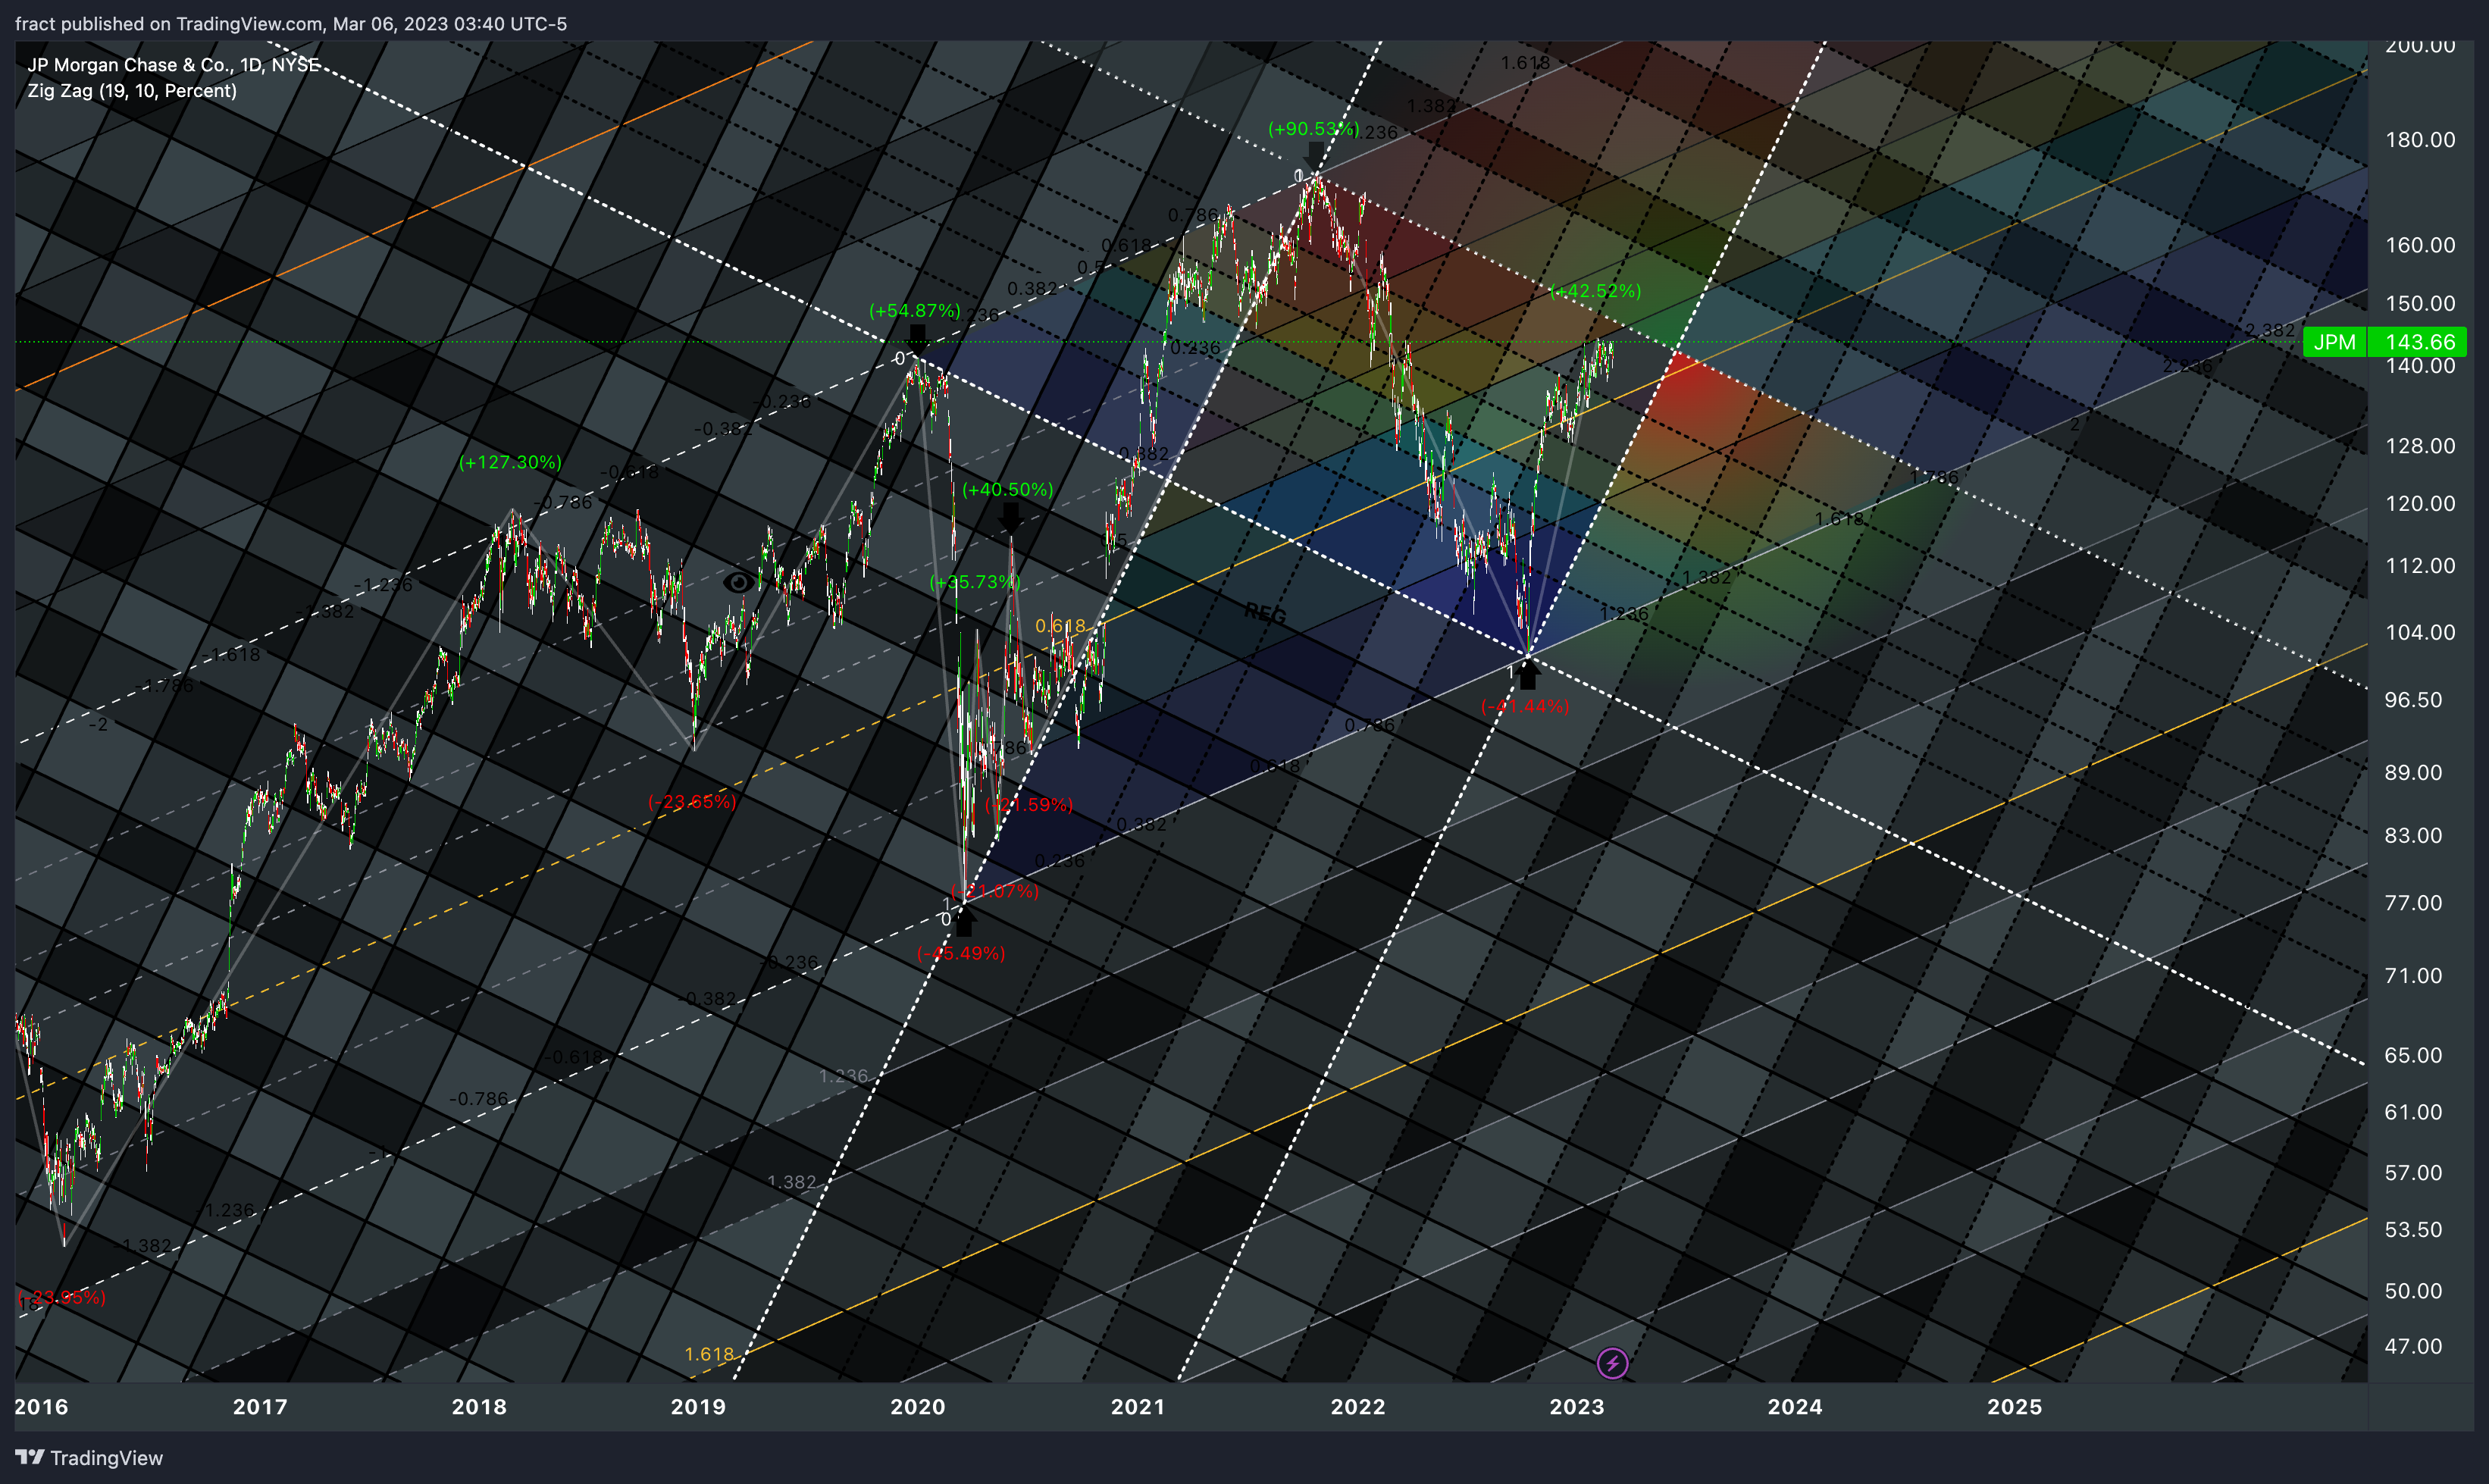The width and height of the screenshot is (2489, 1484).
Task: Click the orange 1.618 label near bottom
Action: coord(709,1354)
